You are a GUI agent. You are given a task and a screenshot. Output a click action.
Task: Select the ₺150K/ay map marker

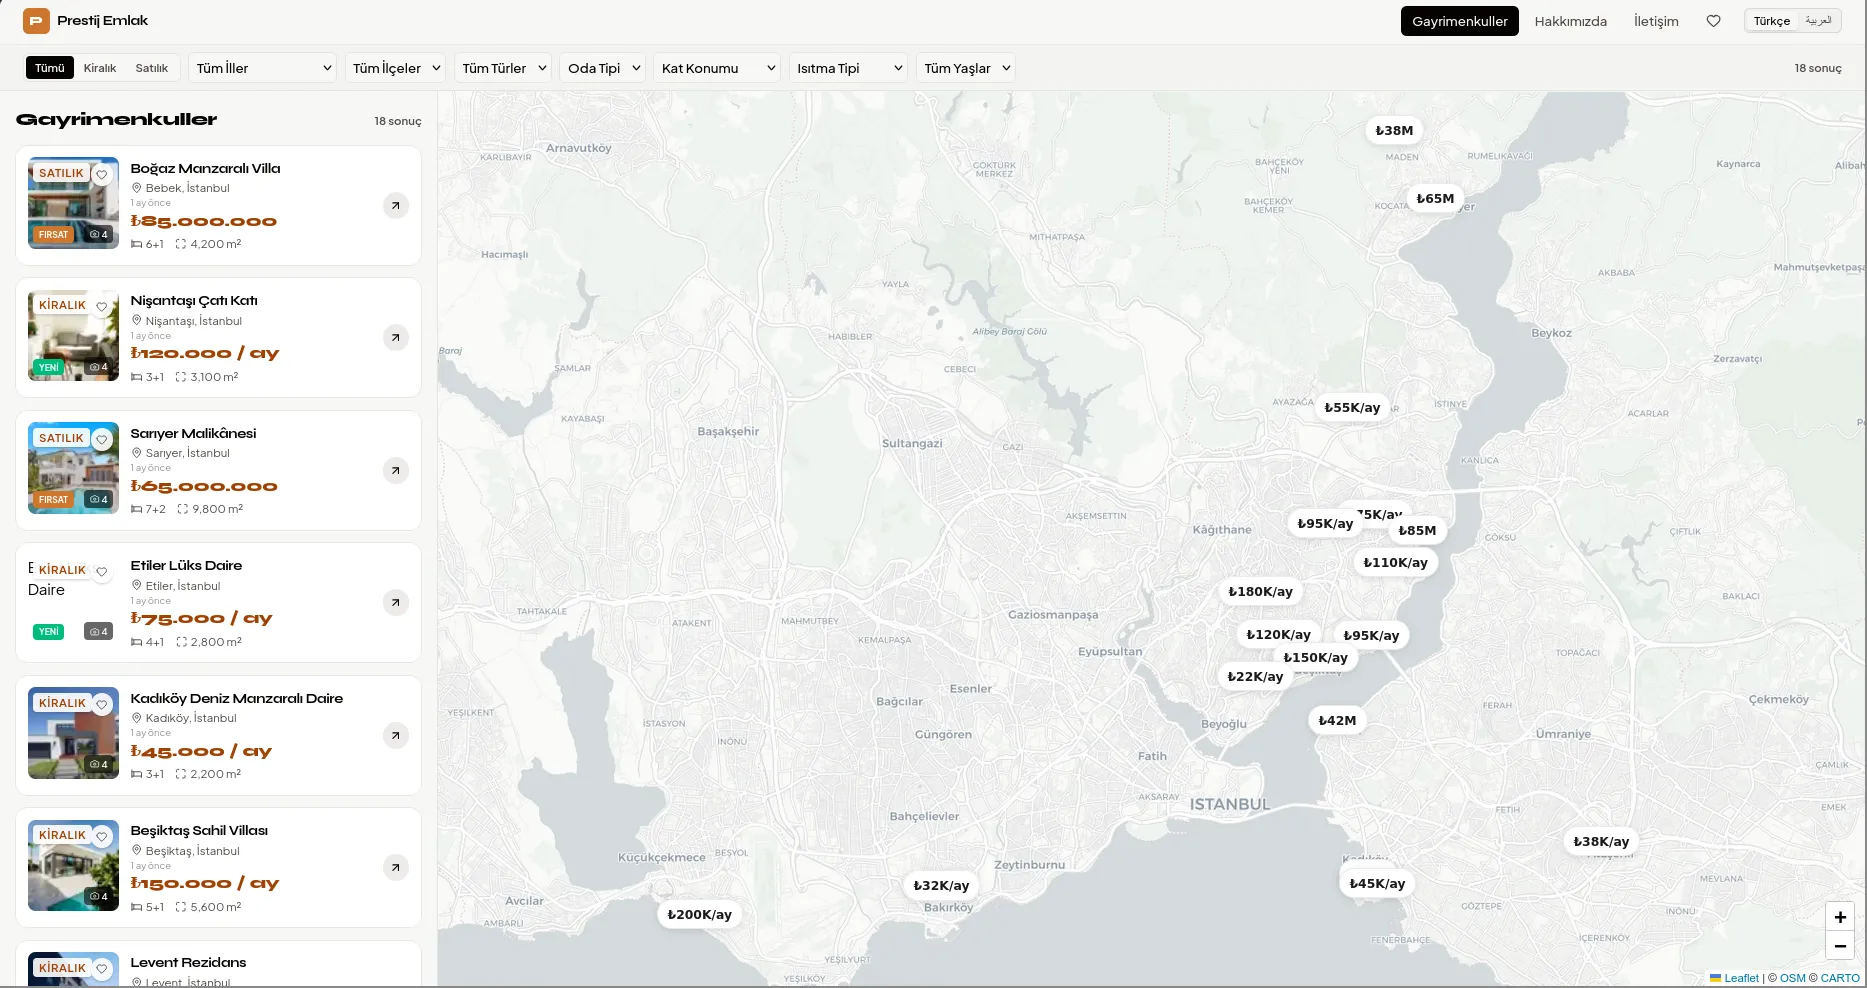click(1315, 657)
